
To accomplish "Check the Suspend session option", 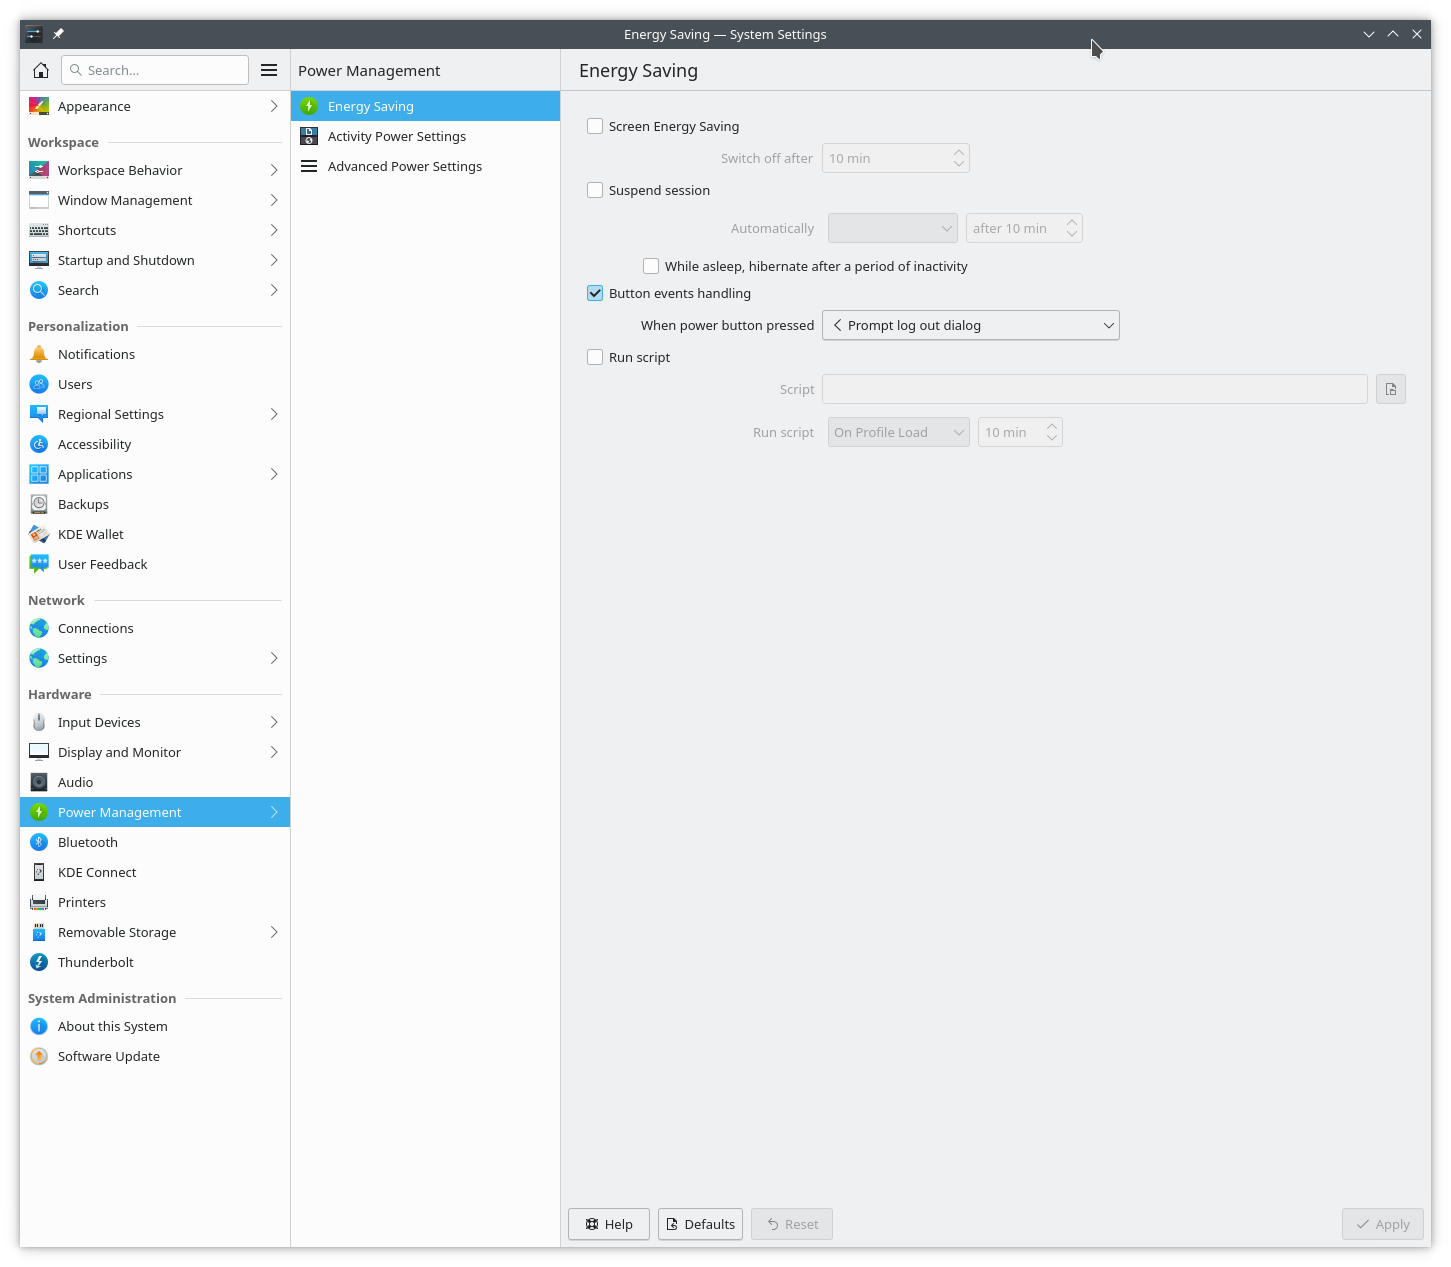I will pyautogui.click(x=595, y=190).
